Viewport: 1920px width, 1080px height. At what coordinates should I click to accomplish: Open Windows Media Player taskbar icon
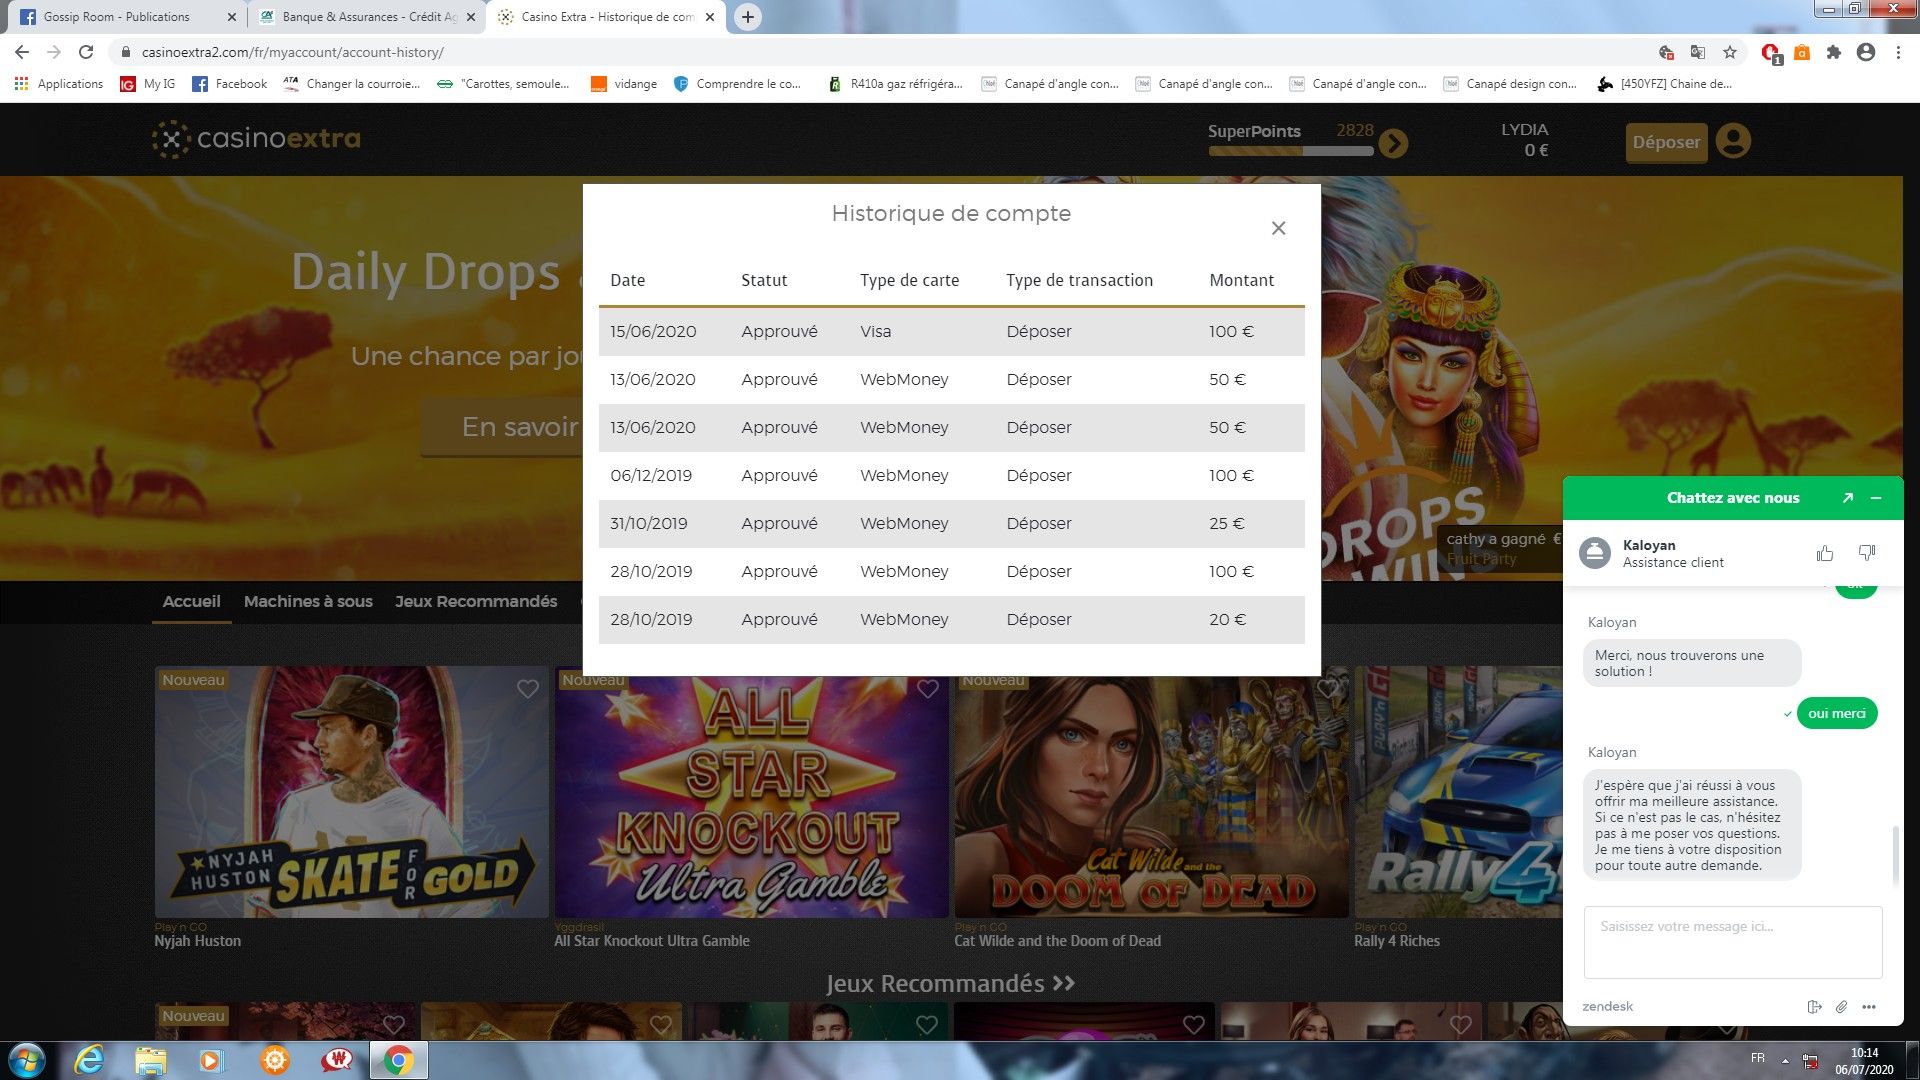coord(212,1060)
